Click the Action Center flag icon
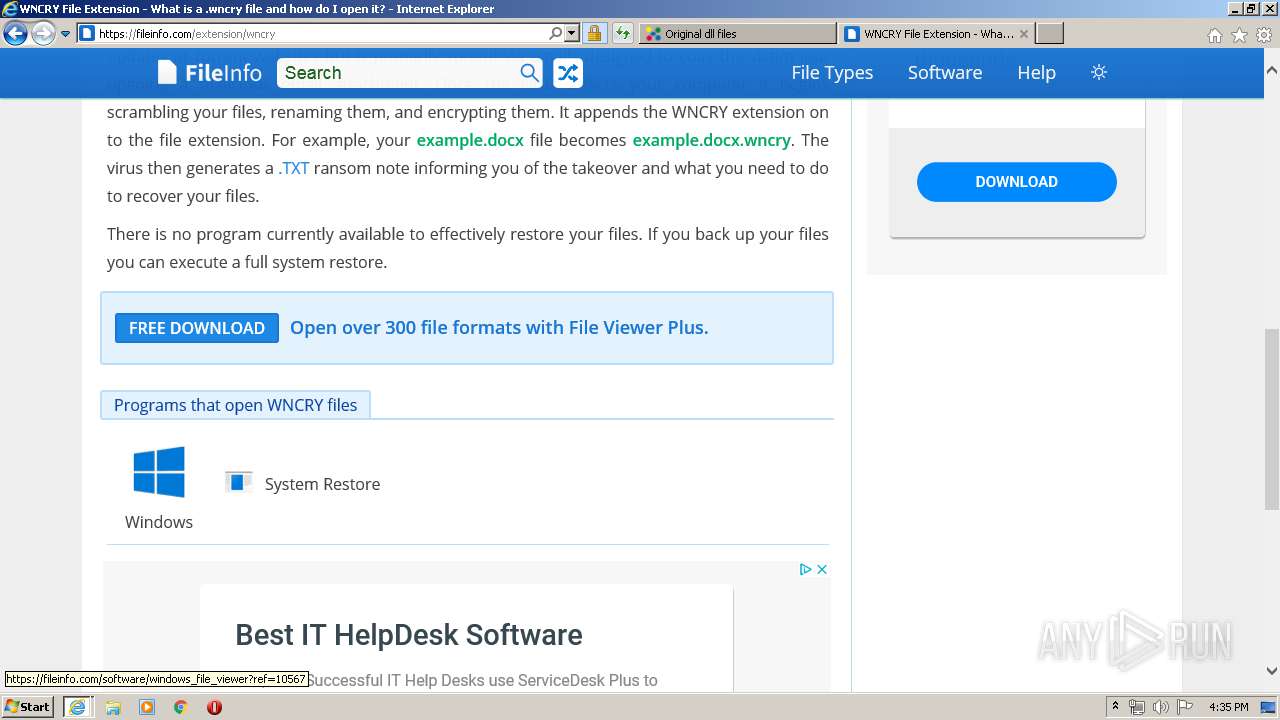Viewport: 1280px width, 720px height. click(1184, 707)
